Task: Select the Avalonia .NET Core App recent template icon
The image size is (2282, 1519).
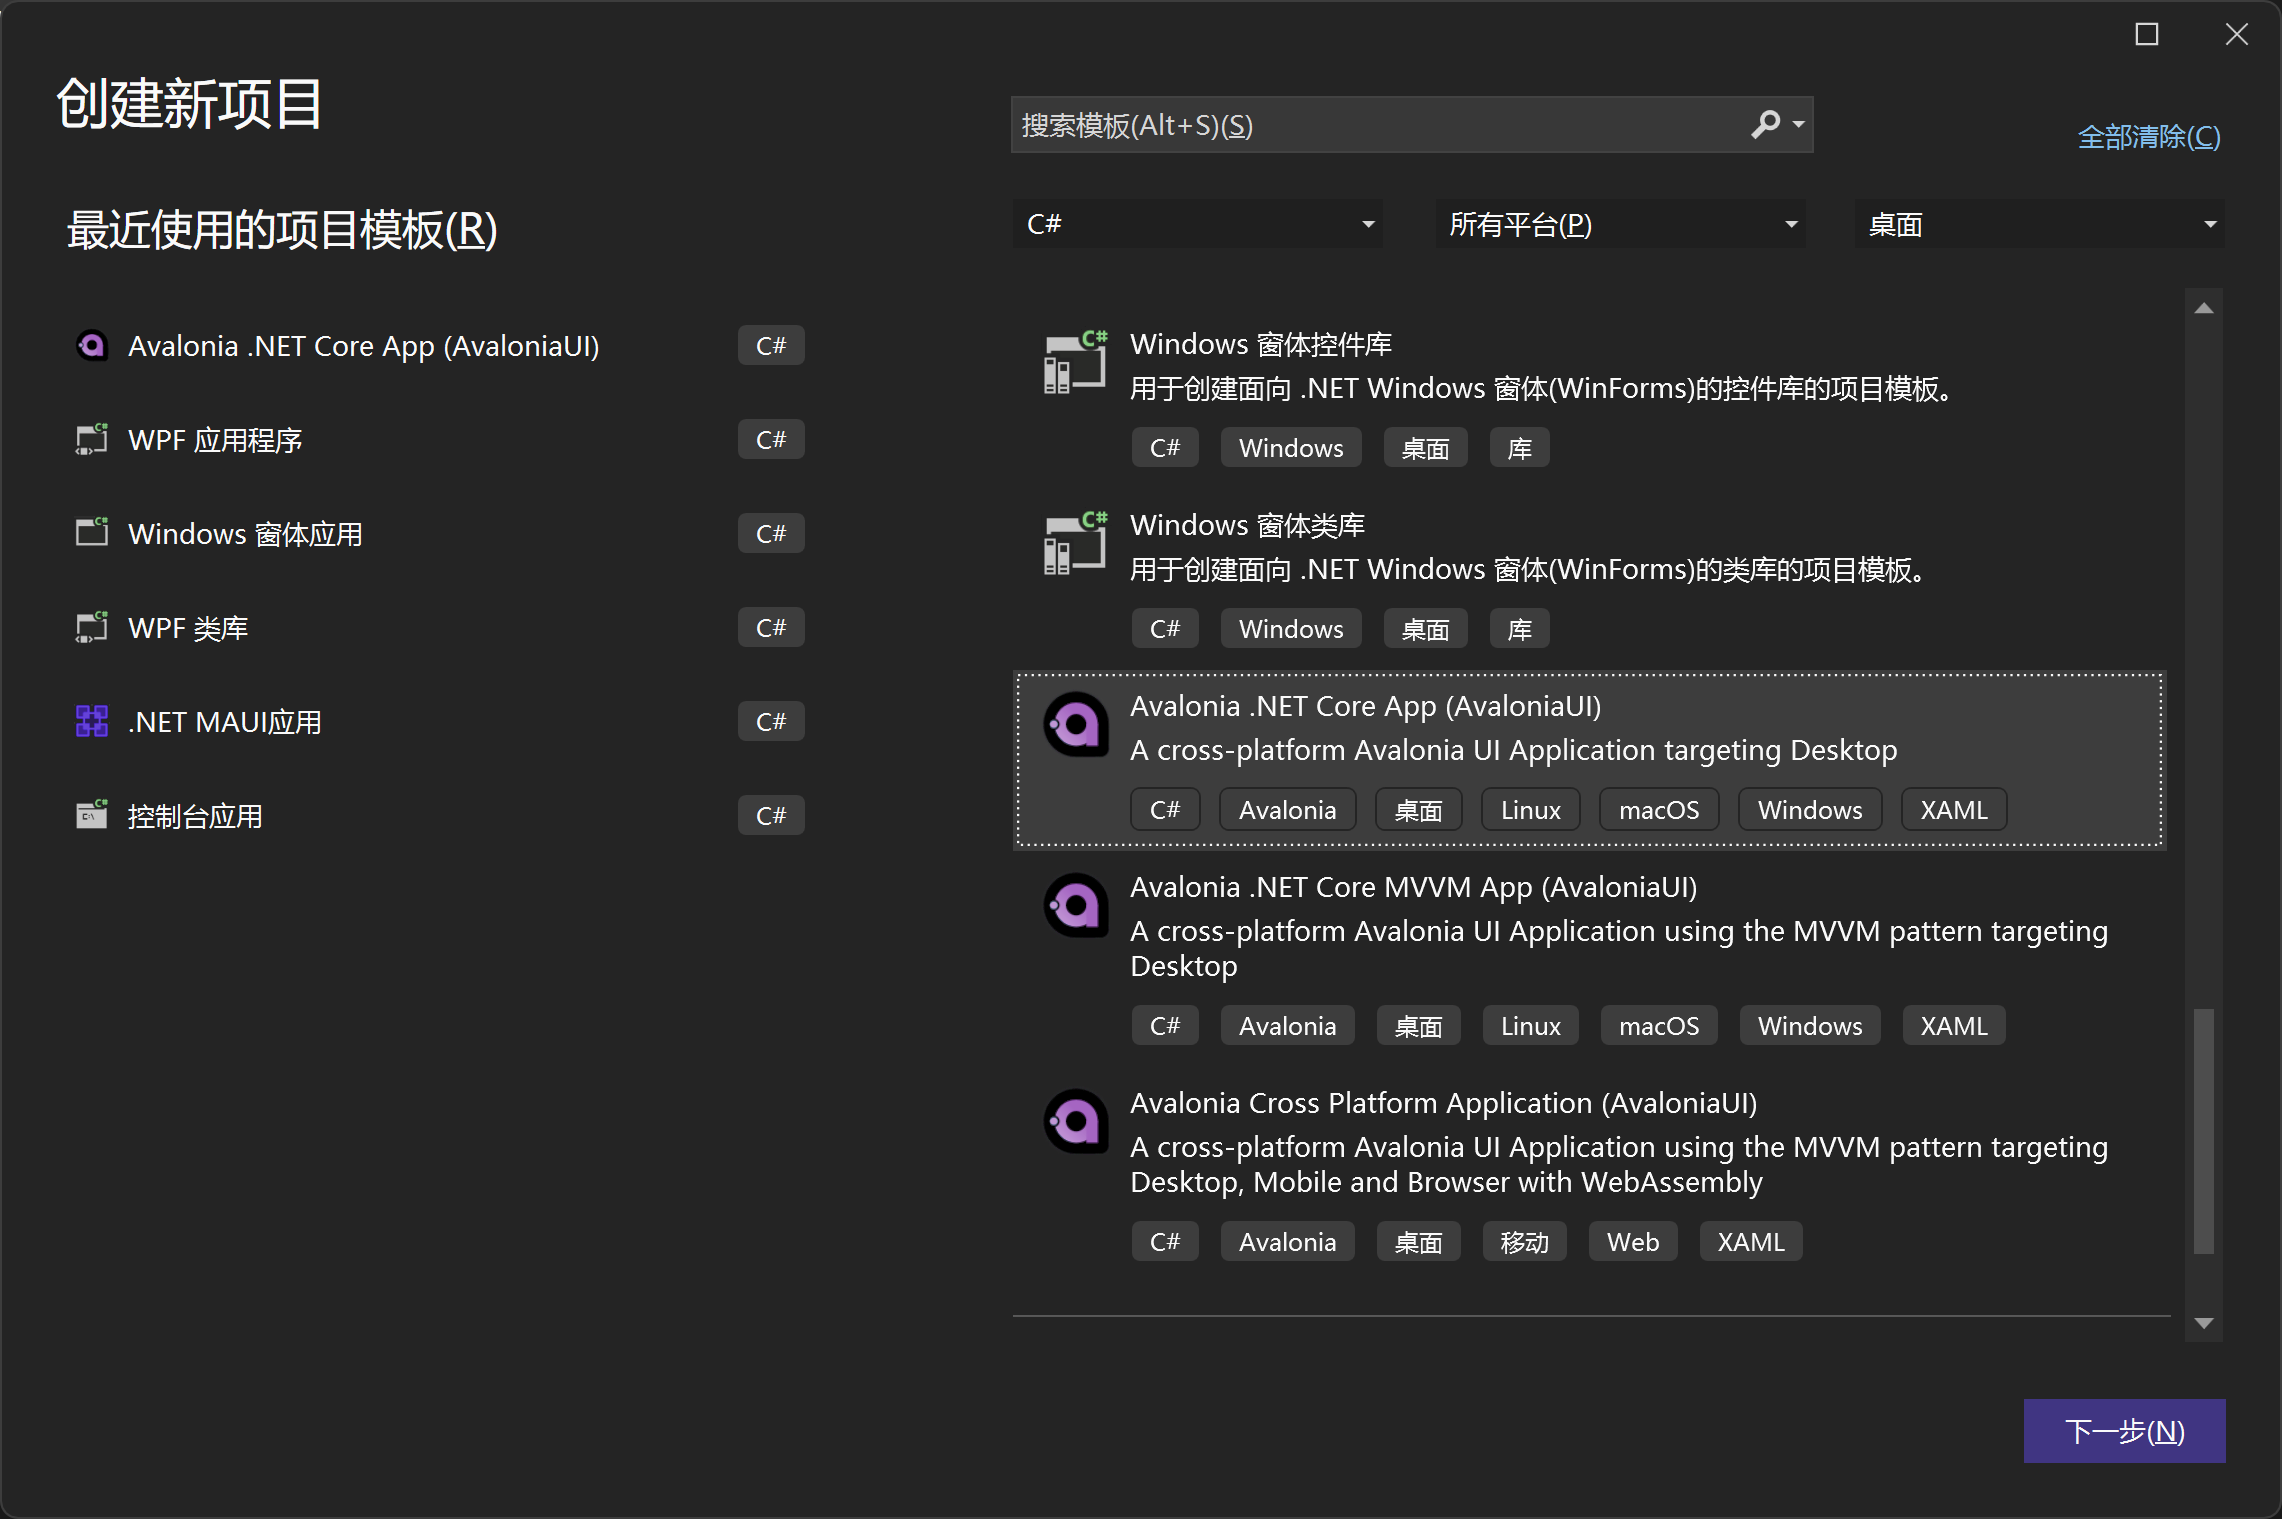Action: [x=91, y=345]
